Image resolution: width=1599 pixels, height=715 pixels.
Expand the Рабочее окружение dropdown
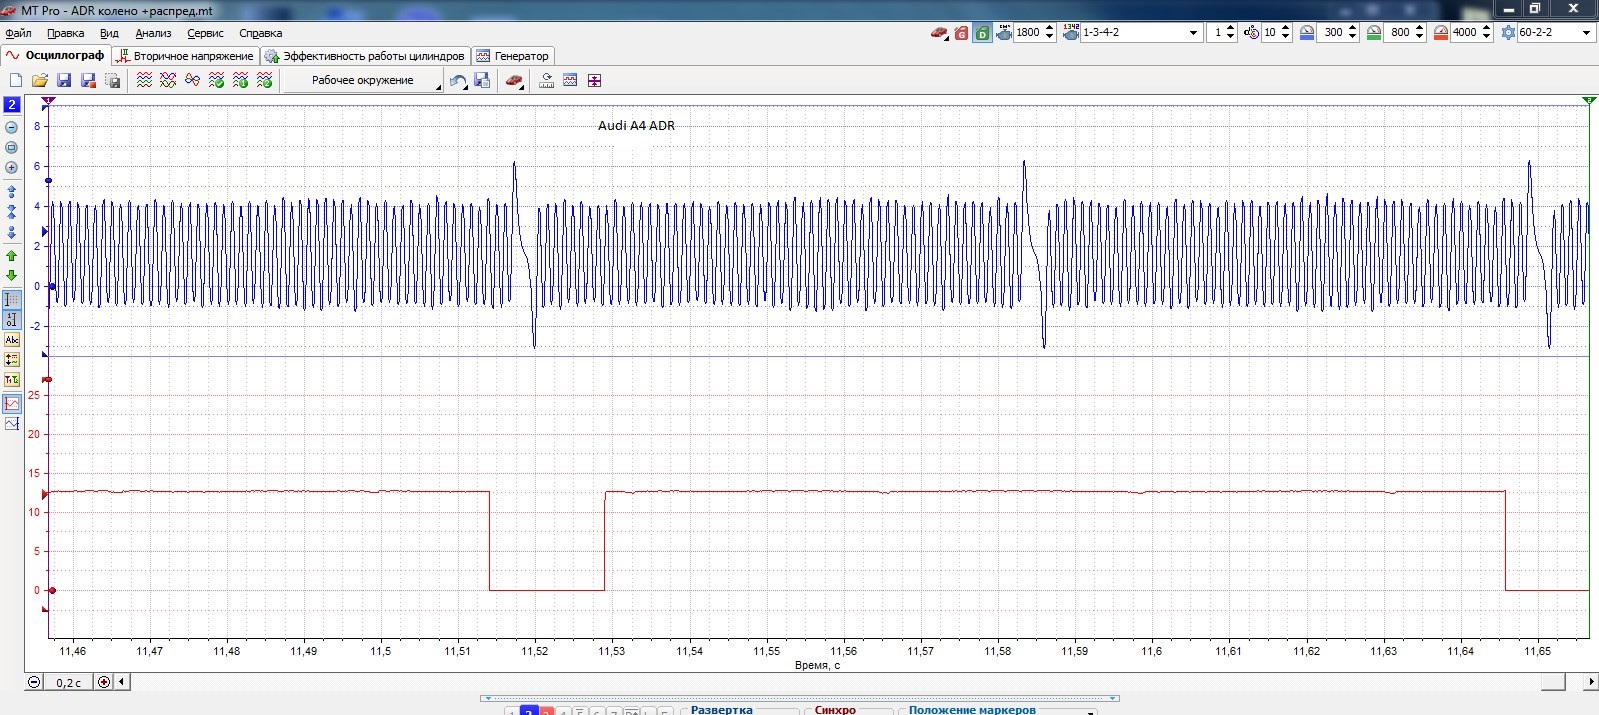coord(437,87)
